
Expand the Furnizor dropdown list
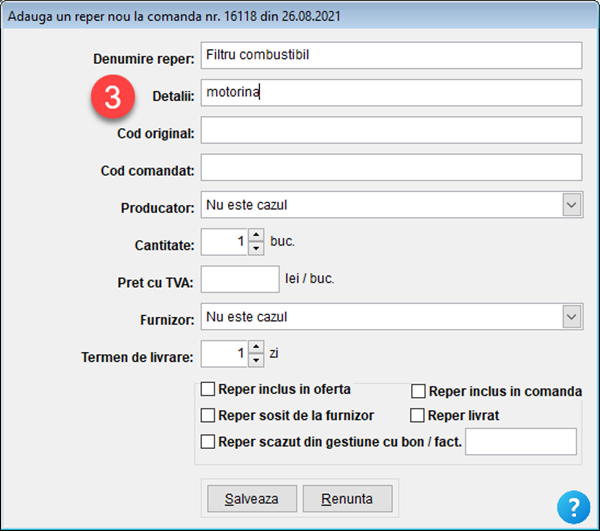571,317
